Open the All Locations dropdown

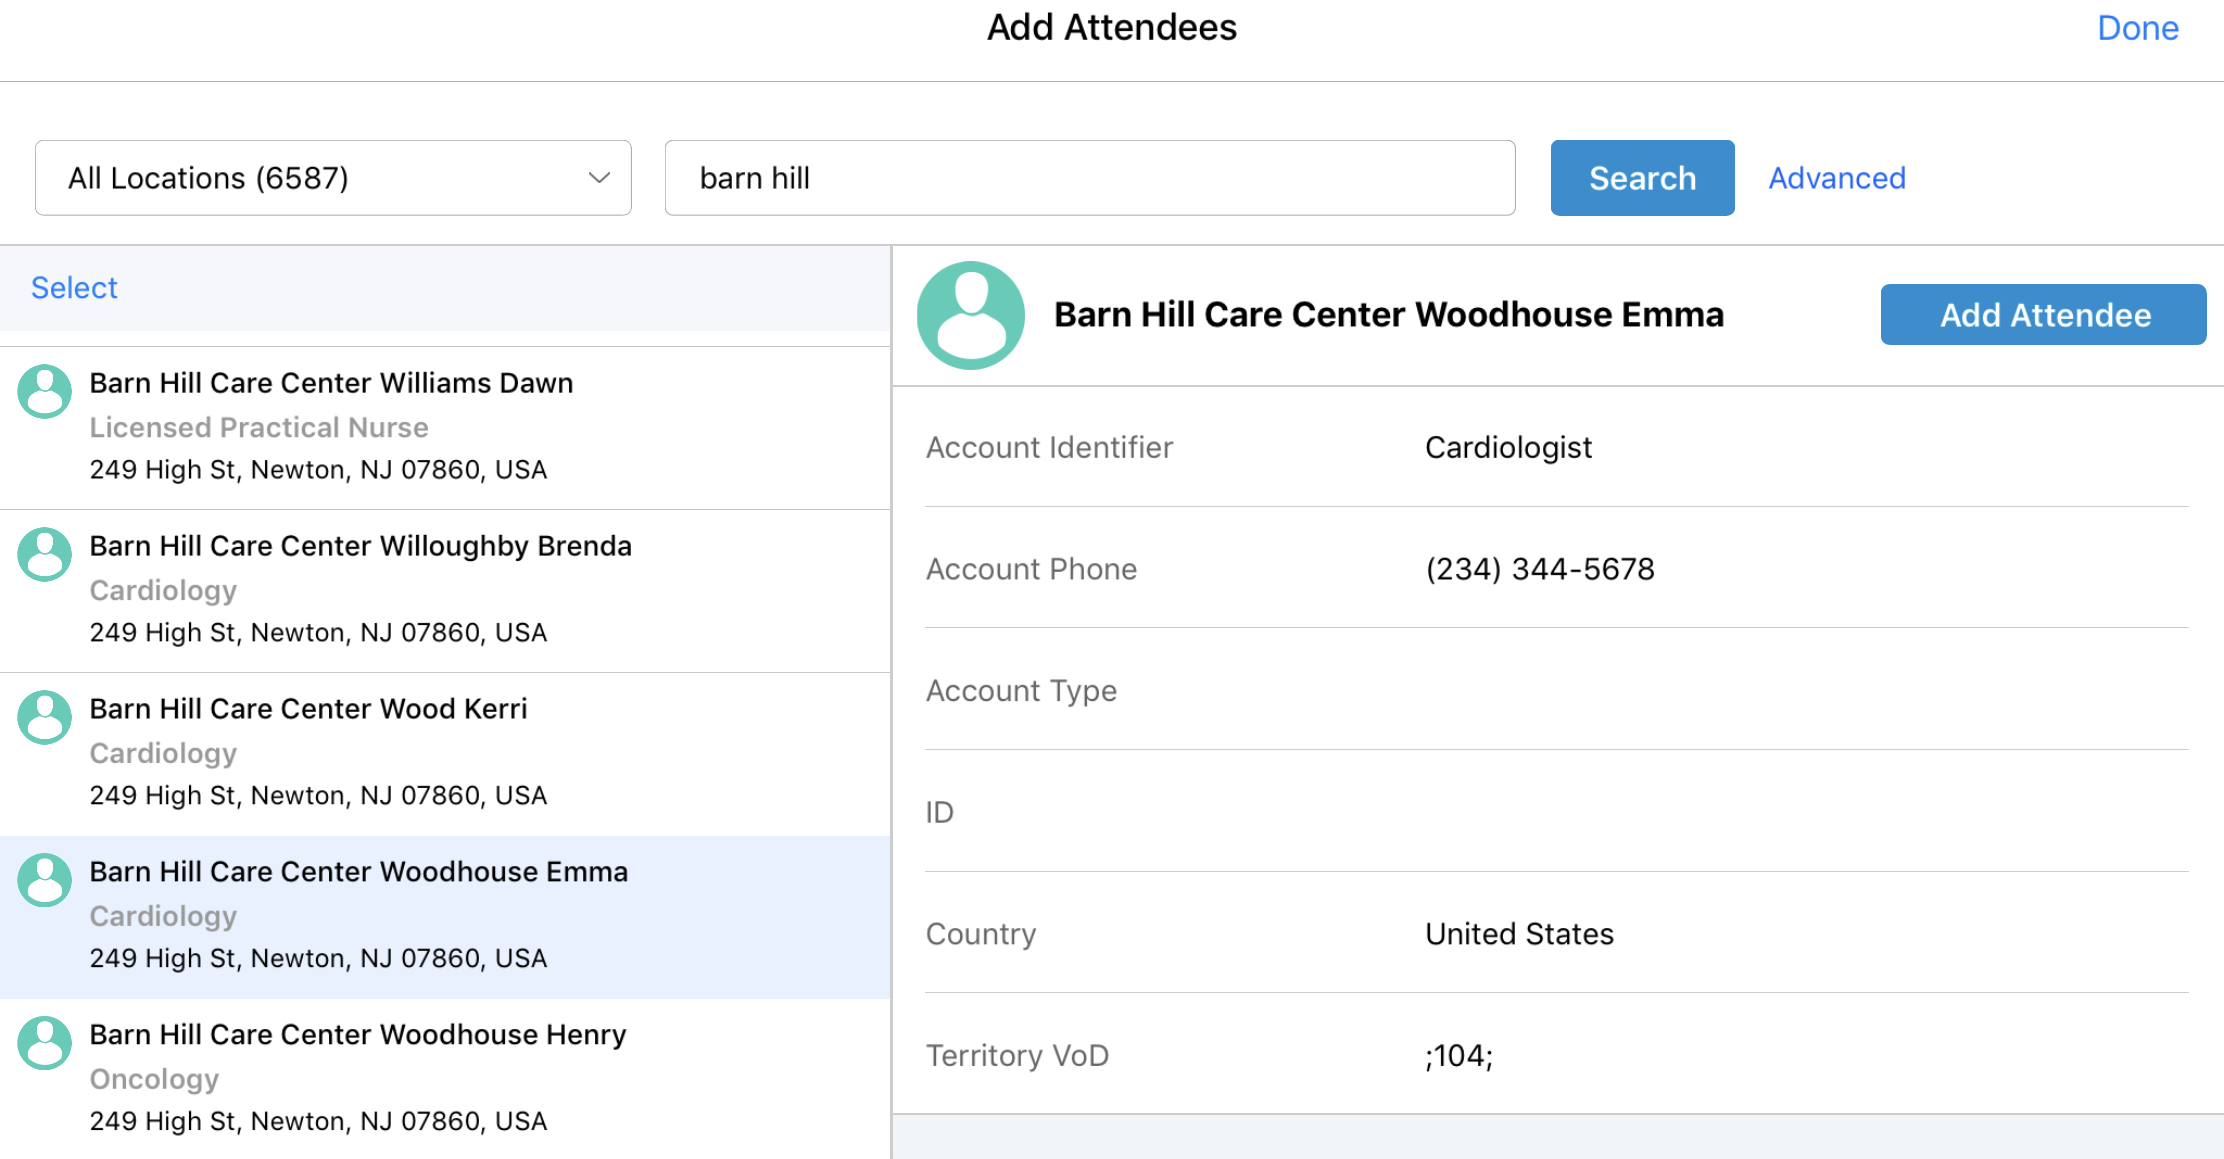[x=332, y=178]
